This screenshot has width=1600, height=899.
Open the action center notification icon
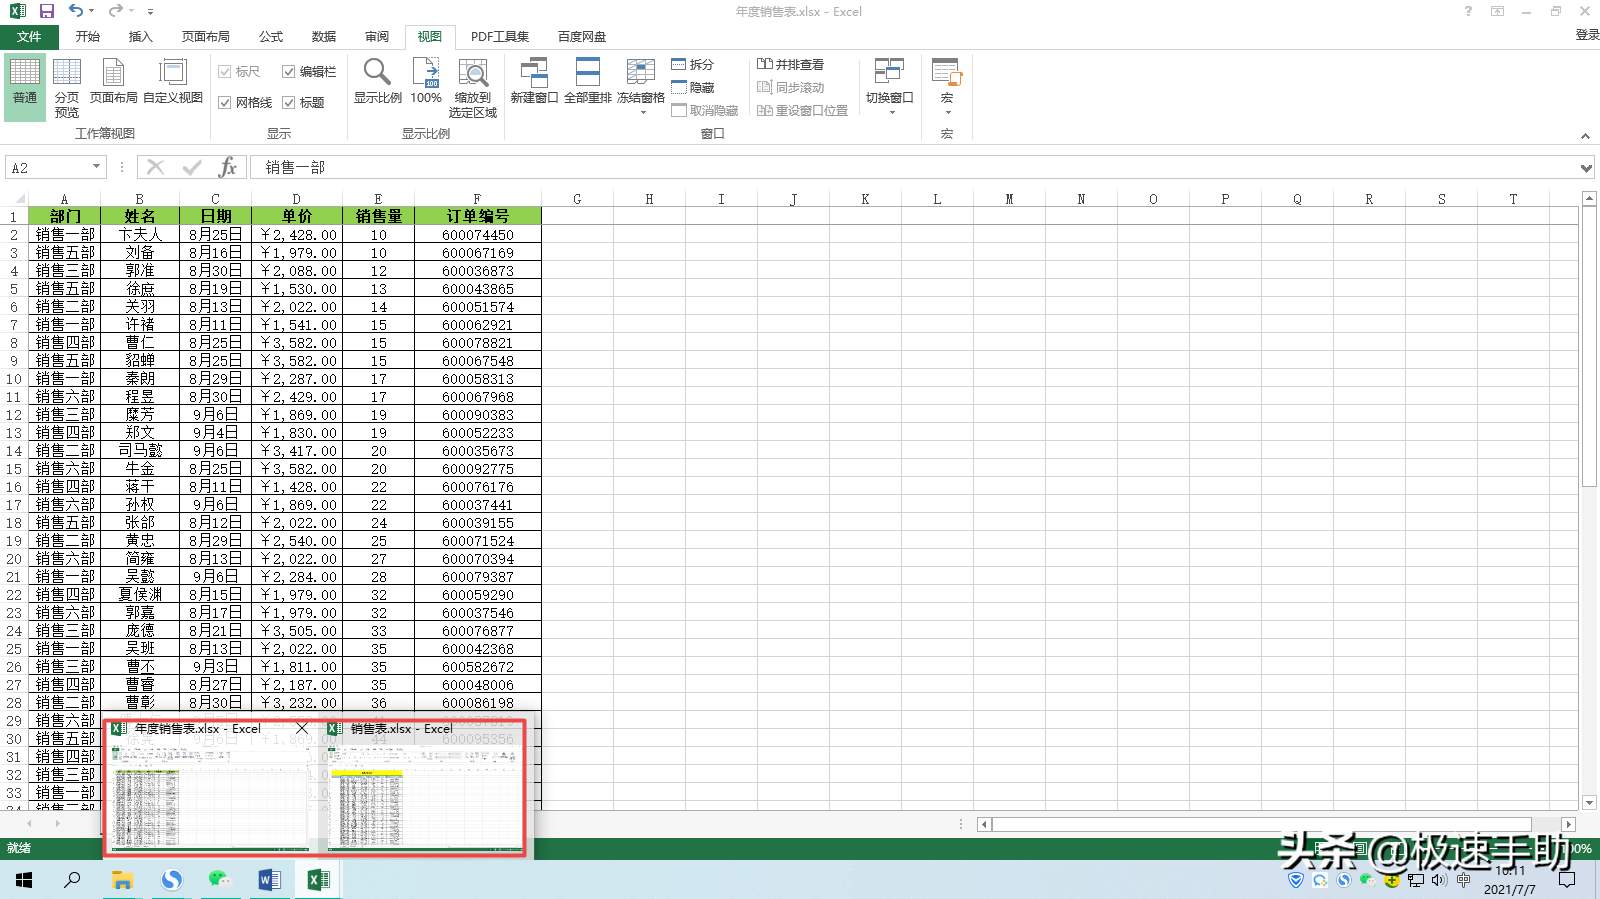tap(1567, 880)
